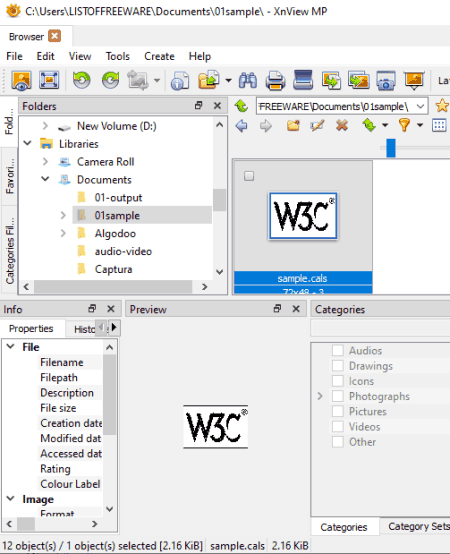
Task: Expand the Photographs category
Action: [320, 396]
